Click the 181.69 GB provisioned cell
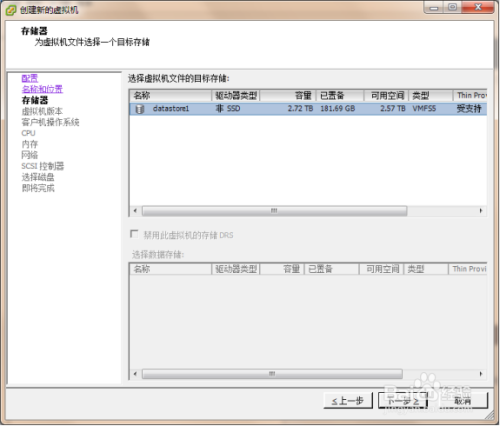This screenshot has height=426, width=500. click(x=338, y=109)
